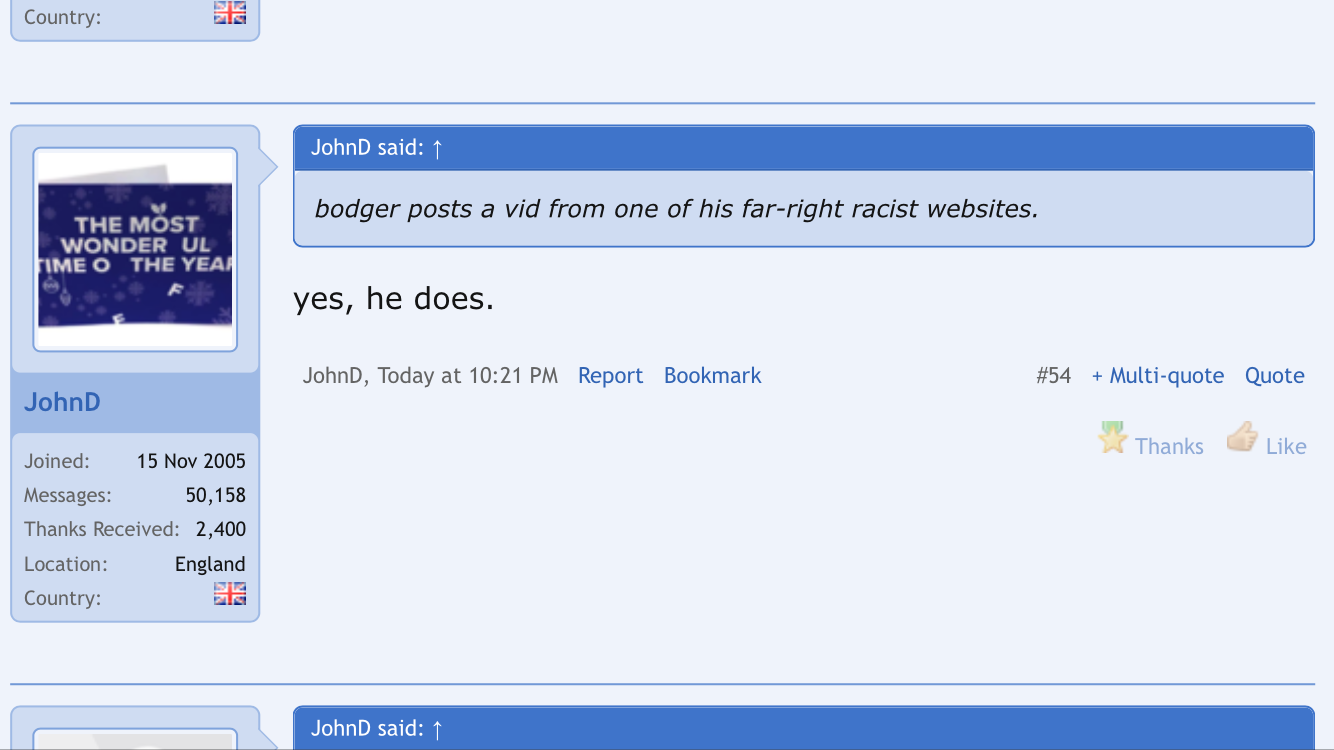Select the post text 'yes, he does.'
This screenshot has height=750, width=1334.
point(393,298)
